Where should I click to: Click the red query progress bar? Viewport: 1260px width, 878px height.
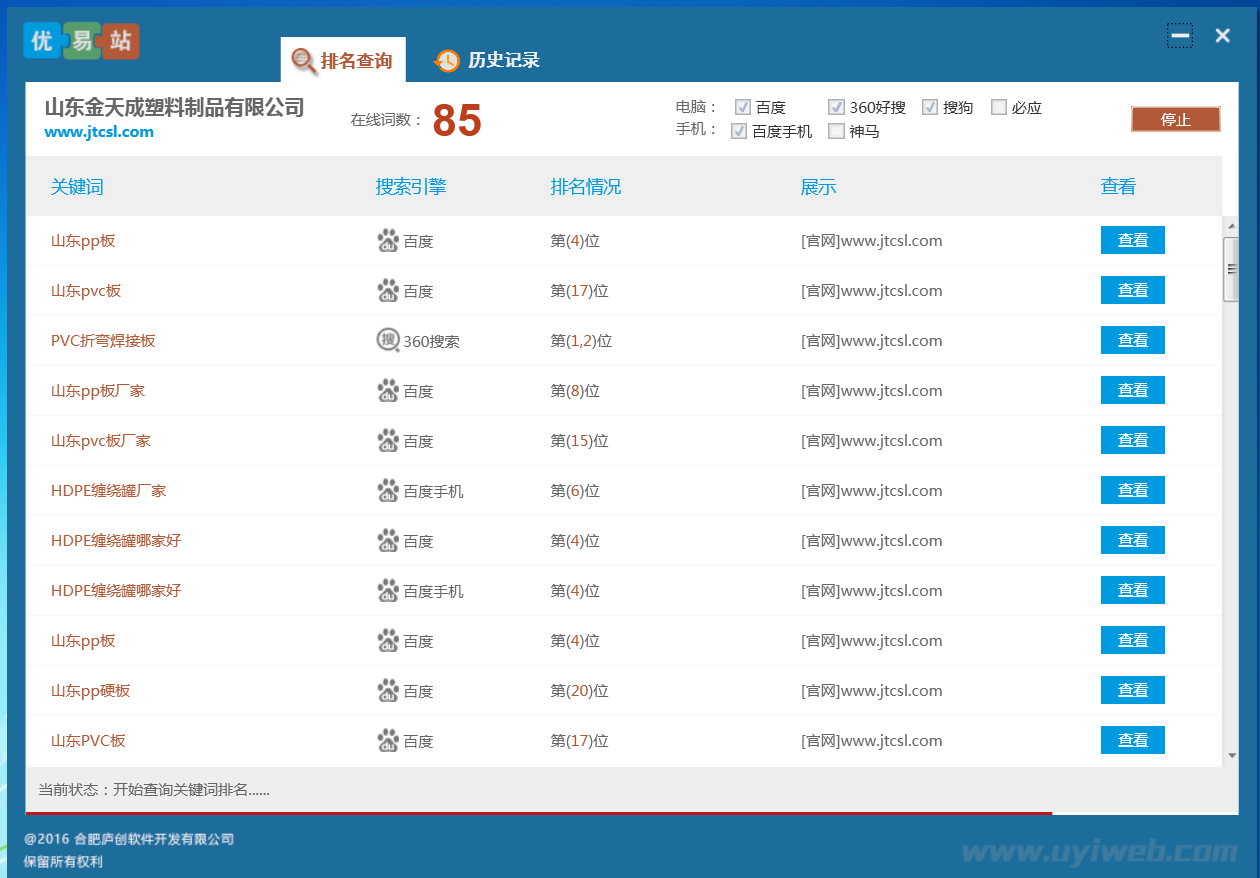tap(540, 813)
